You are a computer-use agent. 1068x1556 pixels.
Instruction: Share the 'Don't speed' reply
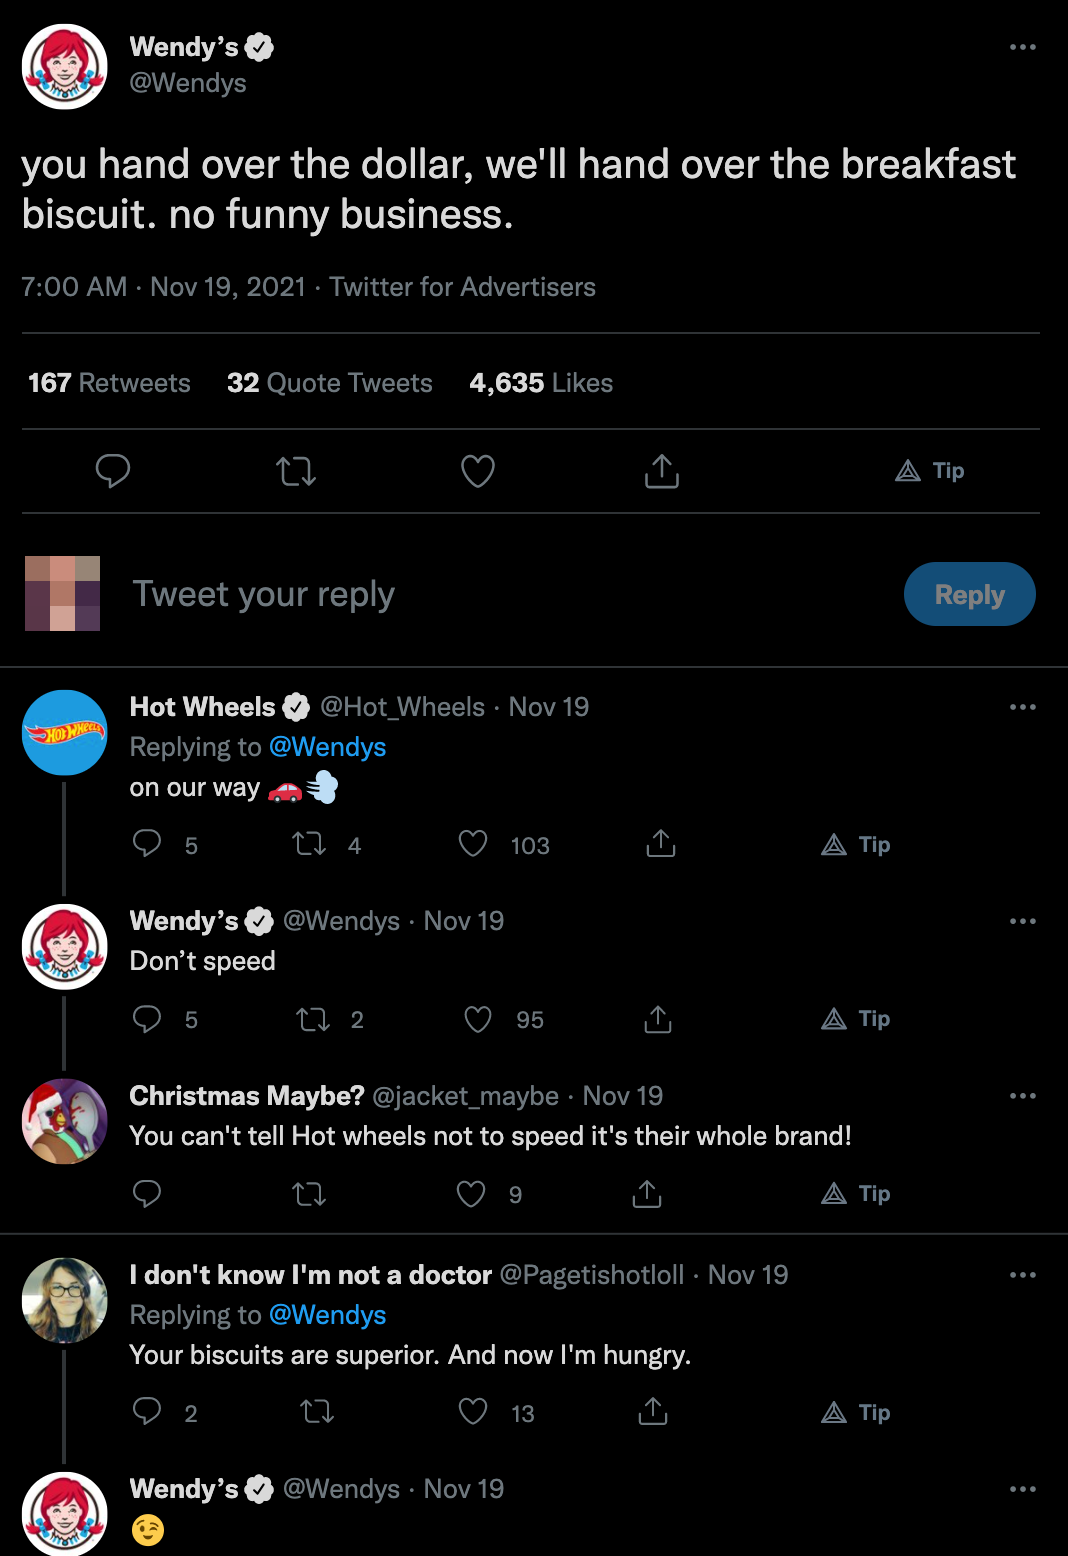tap(657, 1019)
